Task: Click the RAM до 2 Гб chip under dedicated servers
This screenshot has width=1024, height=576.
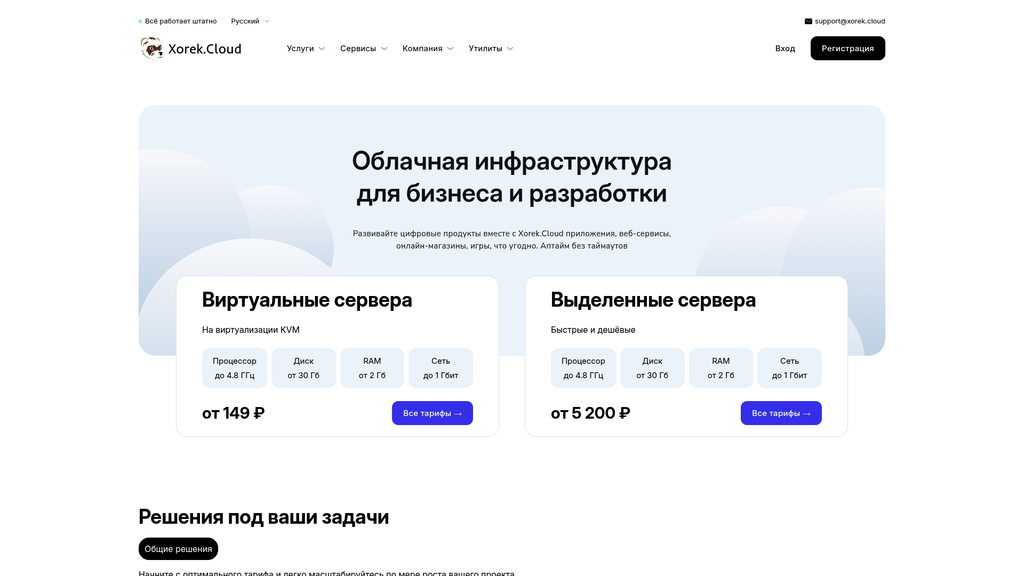Action: [721, 368]
